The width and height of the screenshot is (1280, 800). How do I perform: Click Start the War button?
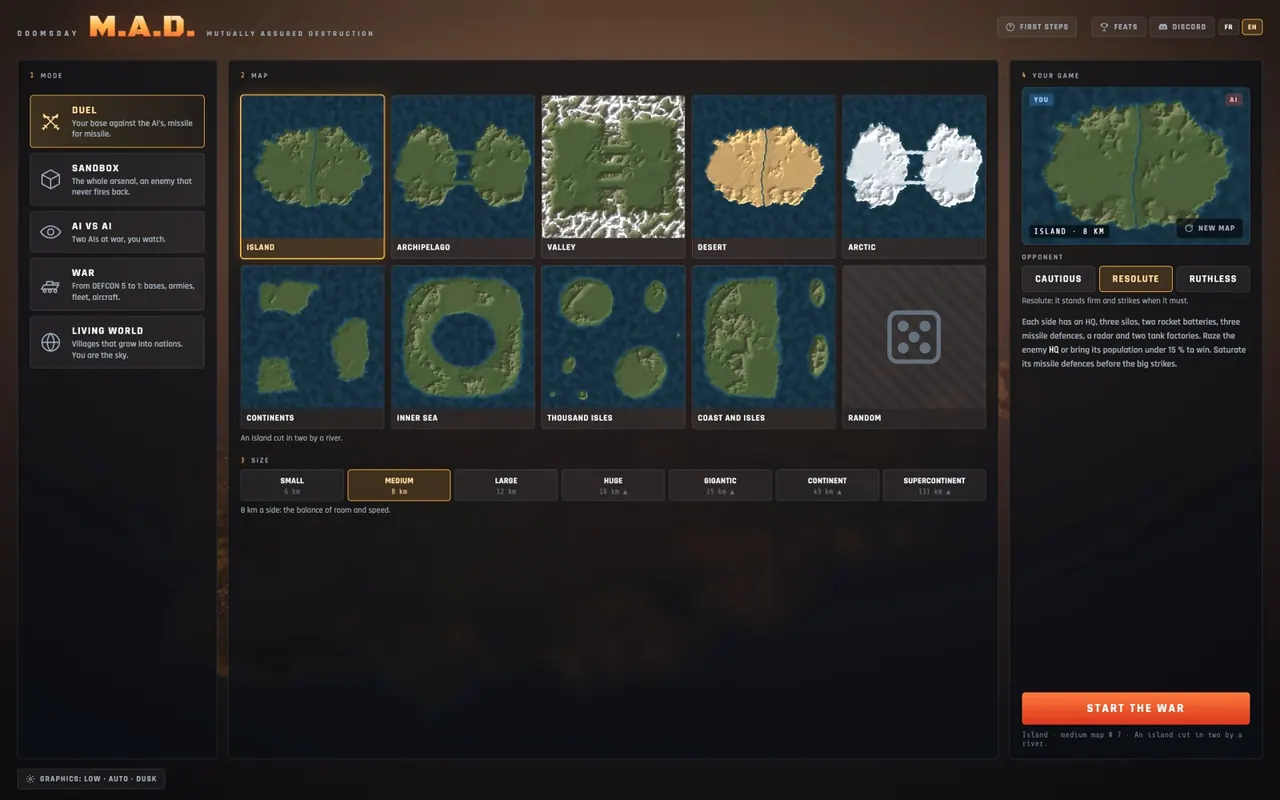point(1136,708)
